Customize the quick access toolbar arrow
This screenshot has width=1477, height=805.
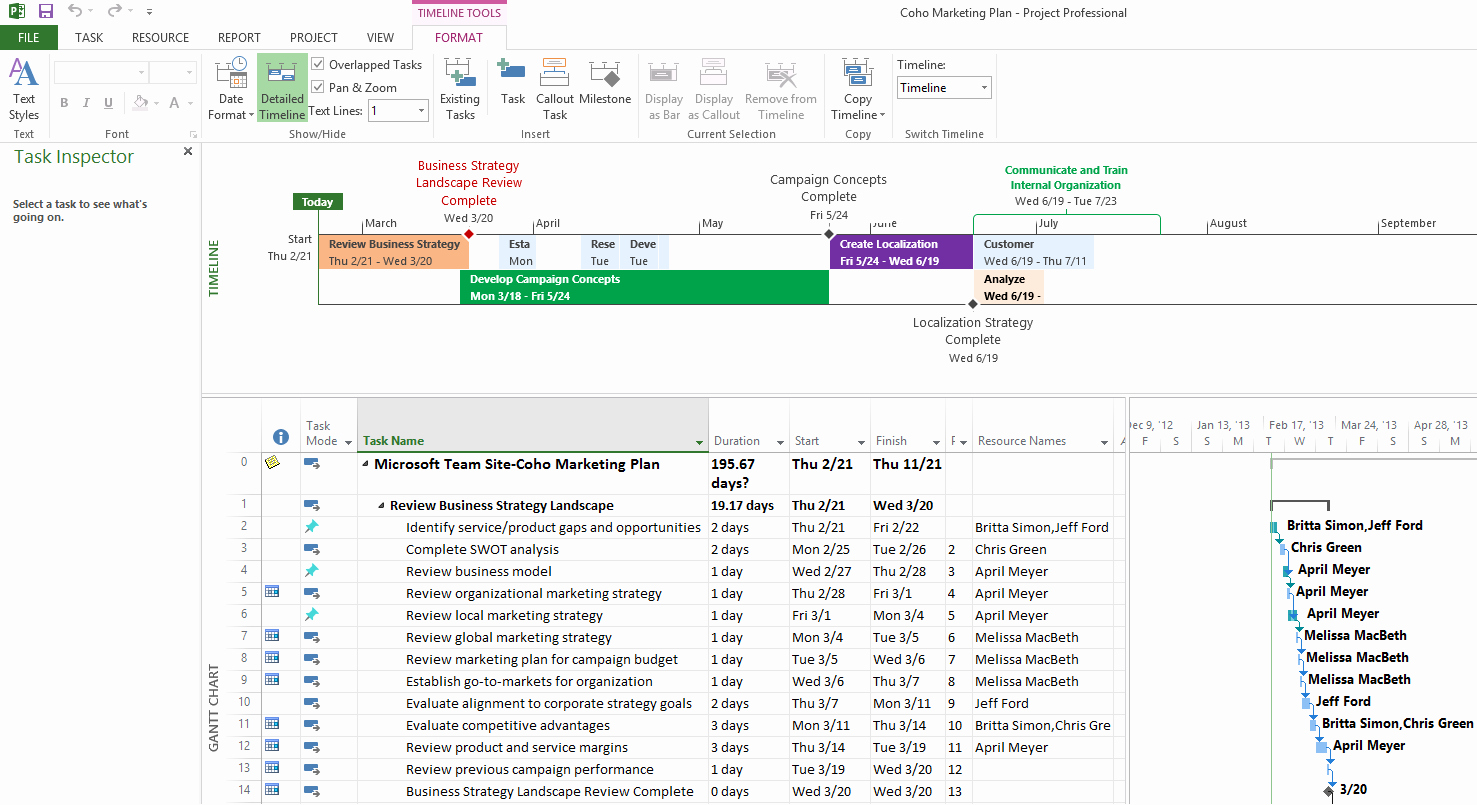[149, 12]
